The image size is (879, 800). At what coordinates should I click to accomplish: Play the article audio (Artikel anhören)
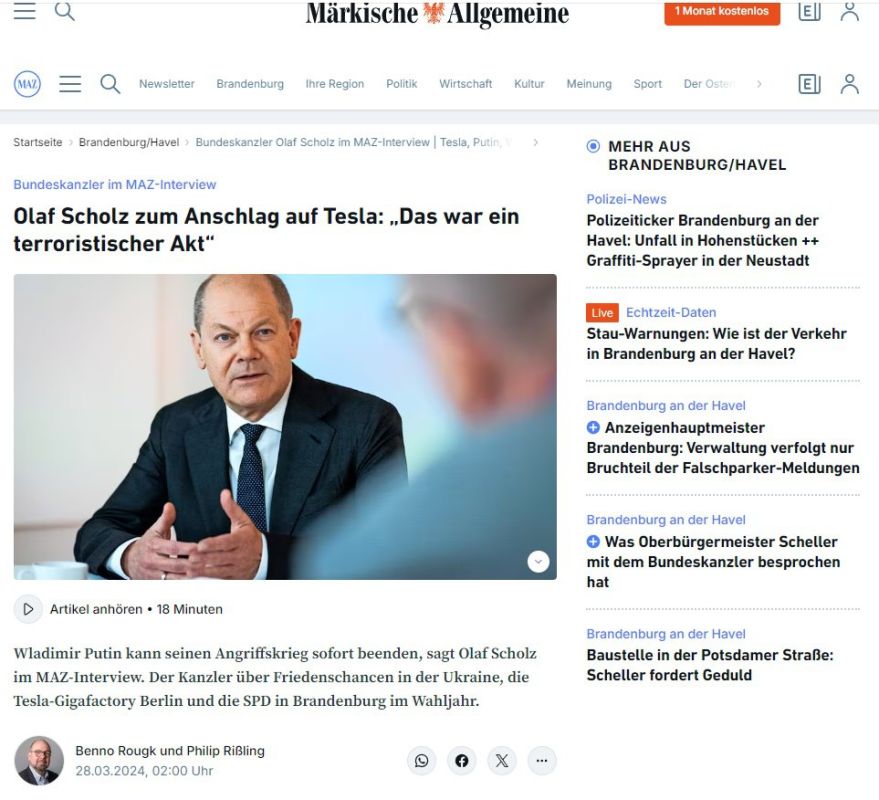(x=28, y=609)
